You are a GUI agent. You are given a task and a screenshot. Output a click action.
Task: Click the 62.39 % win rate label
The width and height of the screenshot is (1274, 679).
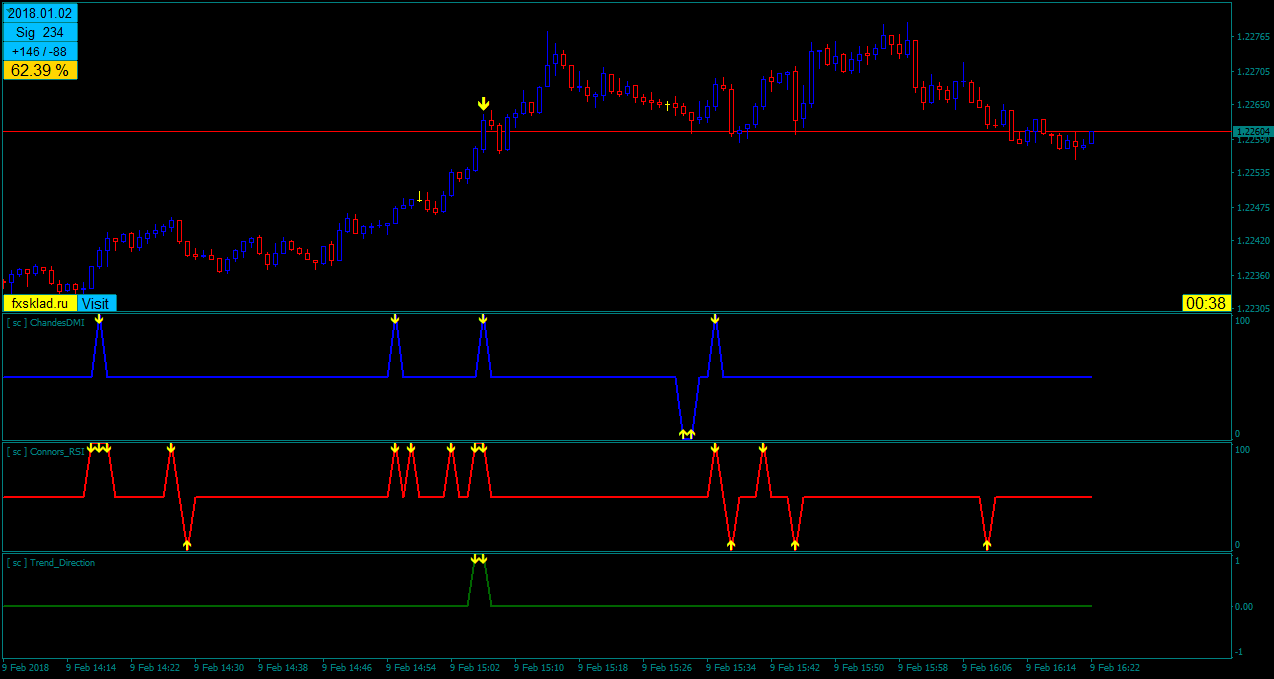pyautogui.click(x=40, y=70)
